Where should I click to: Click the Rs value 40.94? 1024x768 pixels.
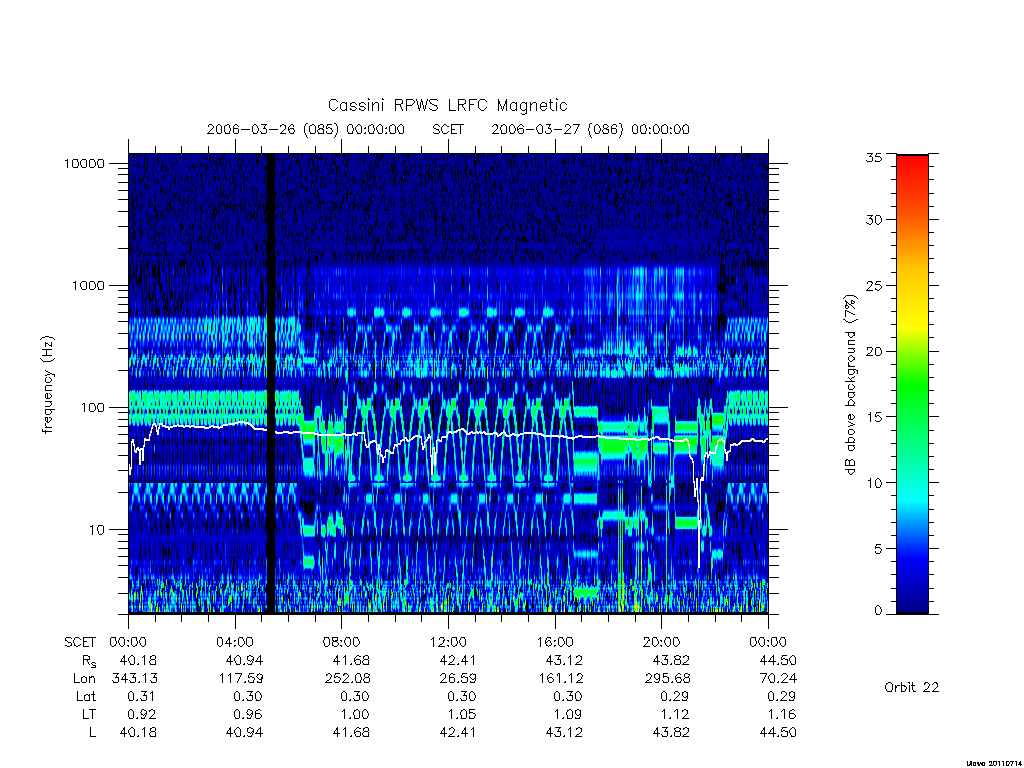(244, 661)
